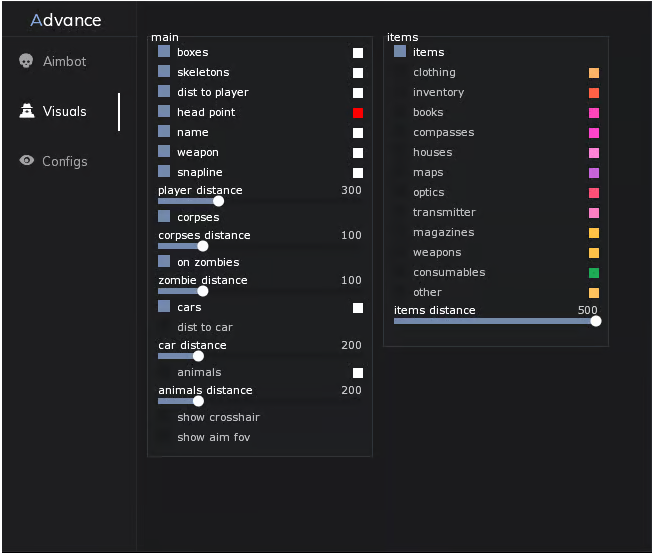Screen dimensions: 654x555
Task: Enable the animals checkbox
Action: [x=164, y=372]
